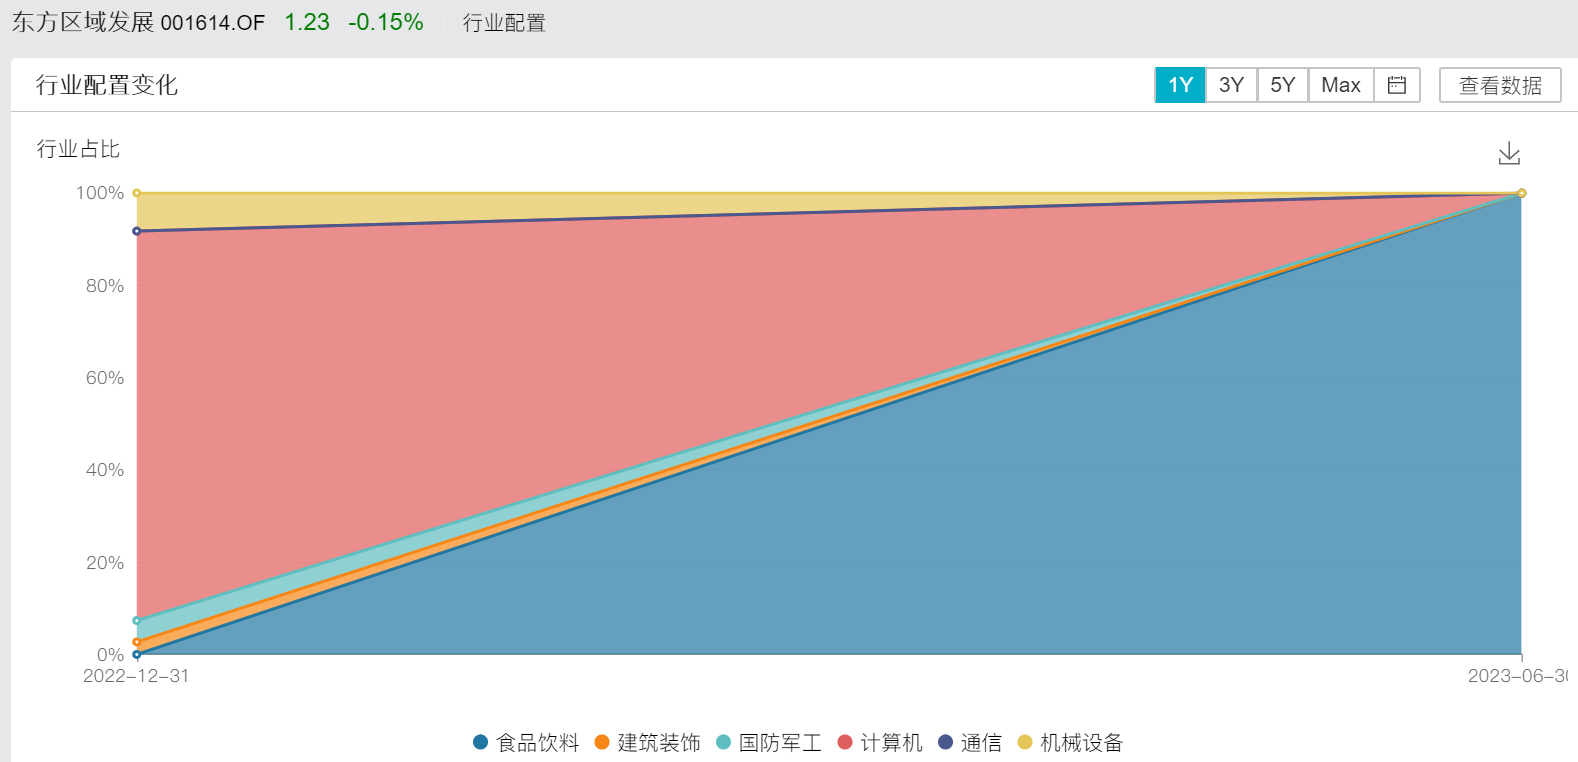Viewport: 1578px width, 762px height.
Task: Toggle the 机械设备 legend series
Action: (1071, 742)
